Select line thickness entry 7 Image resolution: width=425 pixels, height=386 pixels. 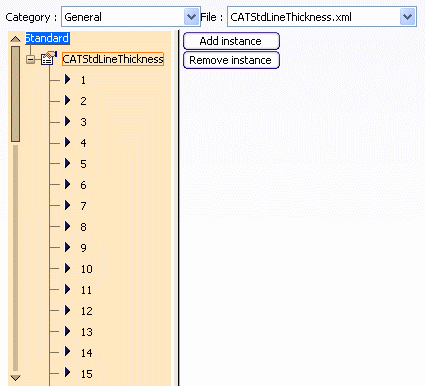pos(83,206)
